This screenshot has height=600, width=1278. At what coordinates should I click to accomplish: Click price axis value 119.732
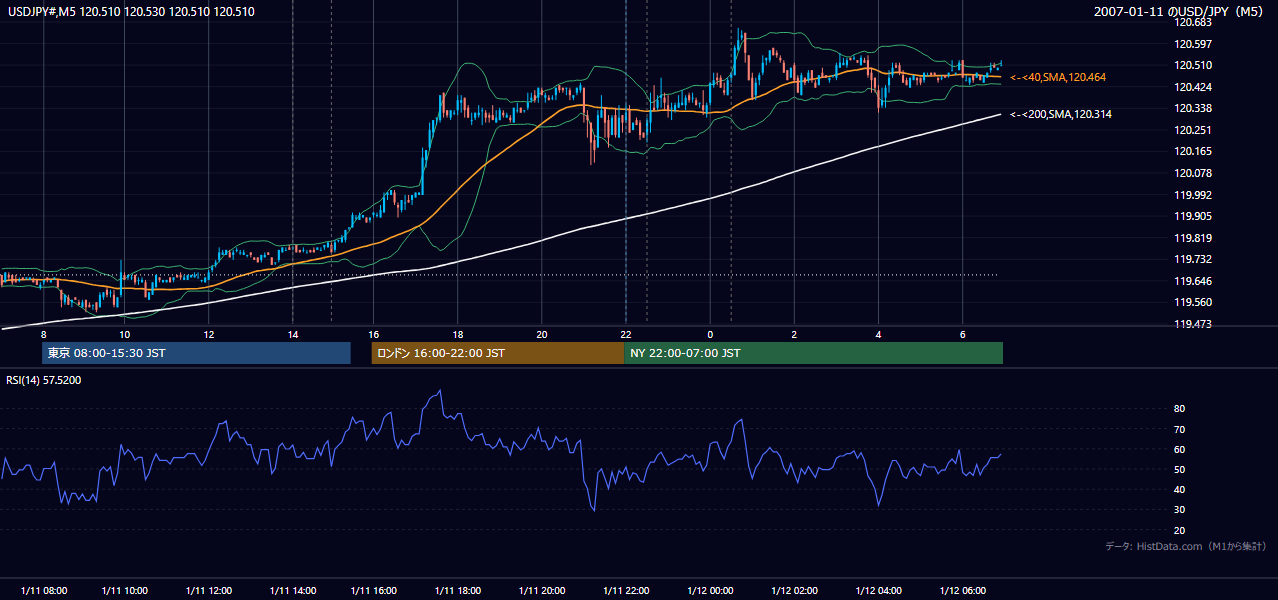point(1194,259)
